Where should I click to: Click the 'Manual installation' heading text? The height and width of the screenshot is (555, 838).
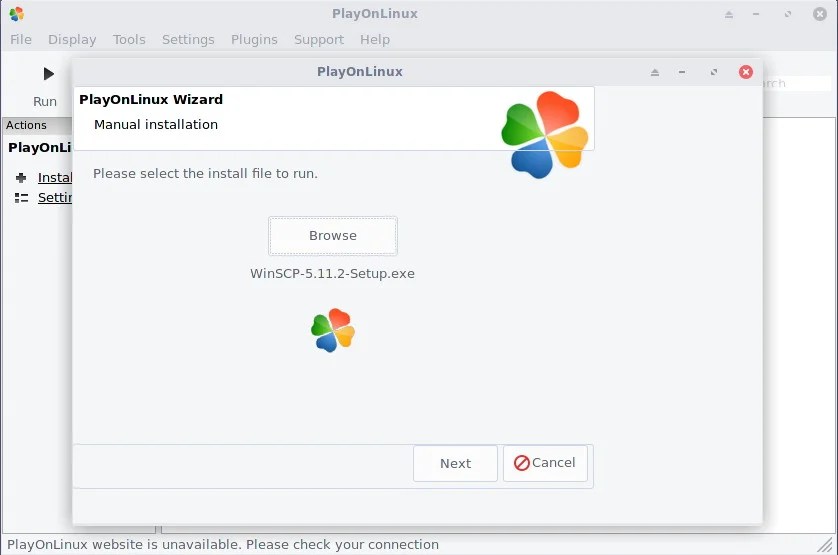(156, 125)
